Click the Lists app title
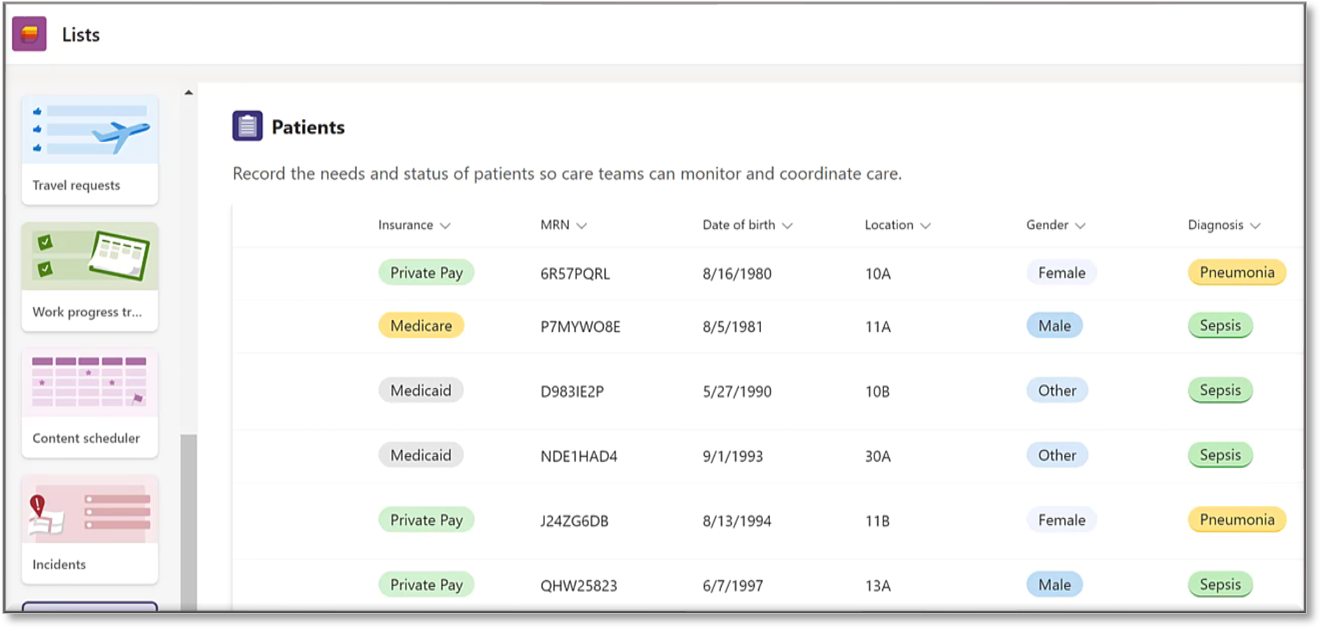 (81, 35)
